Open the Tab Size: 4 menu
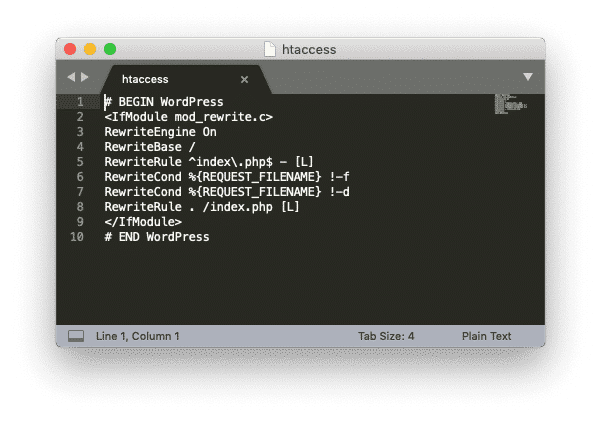601x421 pixels. 386,336
